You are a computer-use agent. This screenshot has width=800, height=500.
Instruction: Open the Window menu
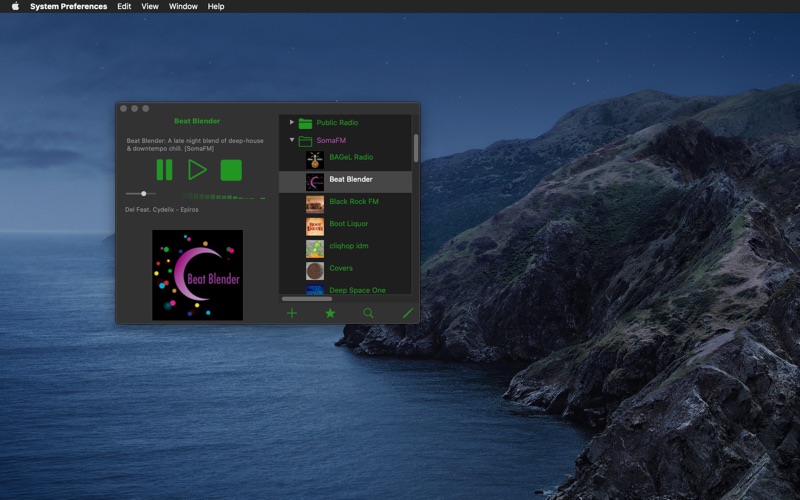click(x=183, y=6)
